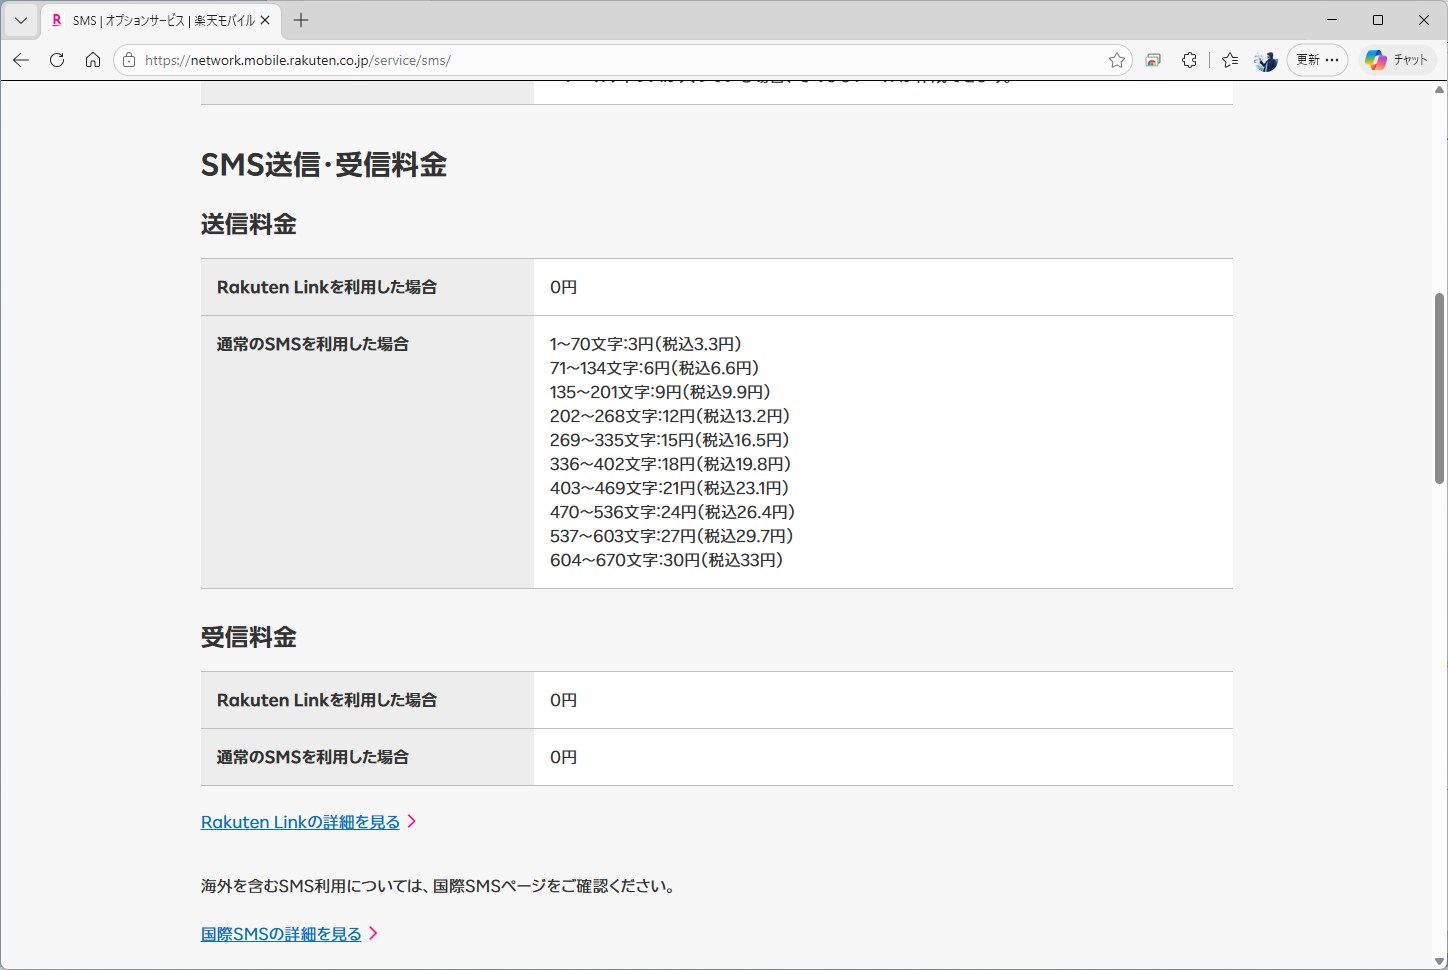This screenshot has width=1448, height=970.
Task: Click the browser back arrow
Action: click(21, 60)
